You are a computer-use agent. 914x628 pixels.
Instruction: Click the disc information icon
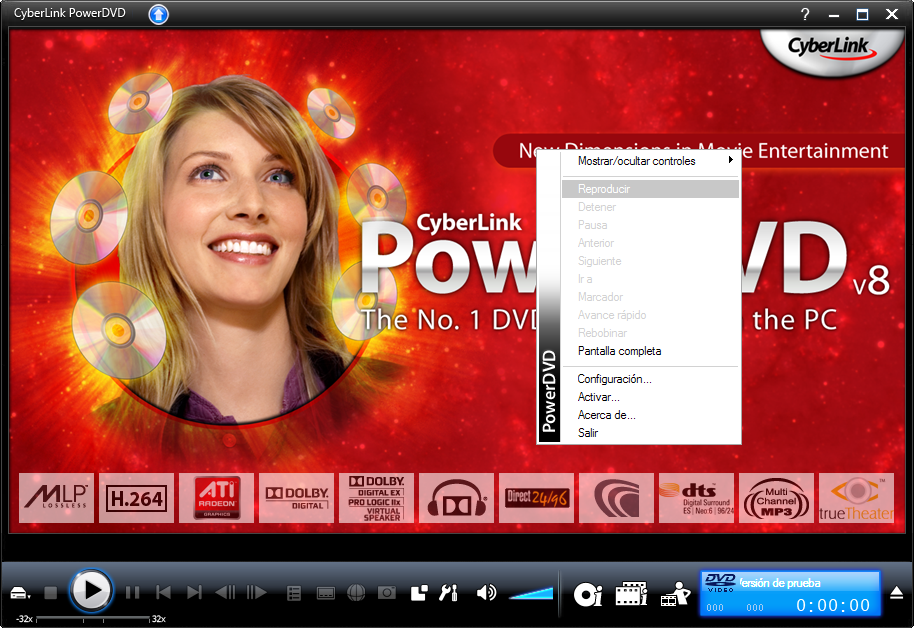(588, 593)
